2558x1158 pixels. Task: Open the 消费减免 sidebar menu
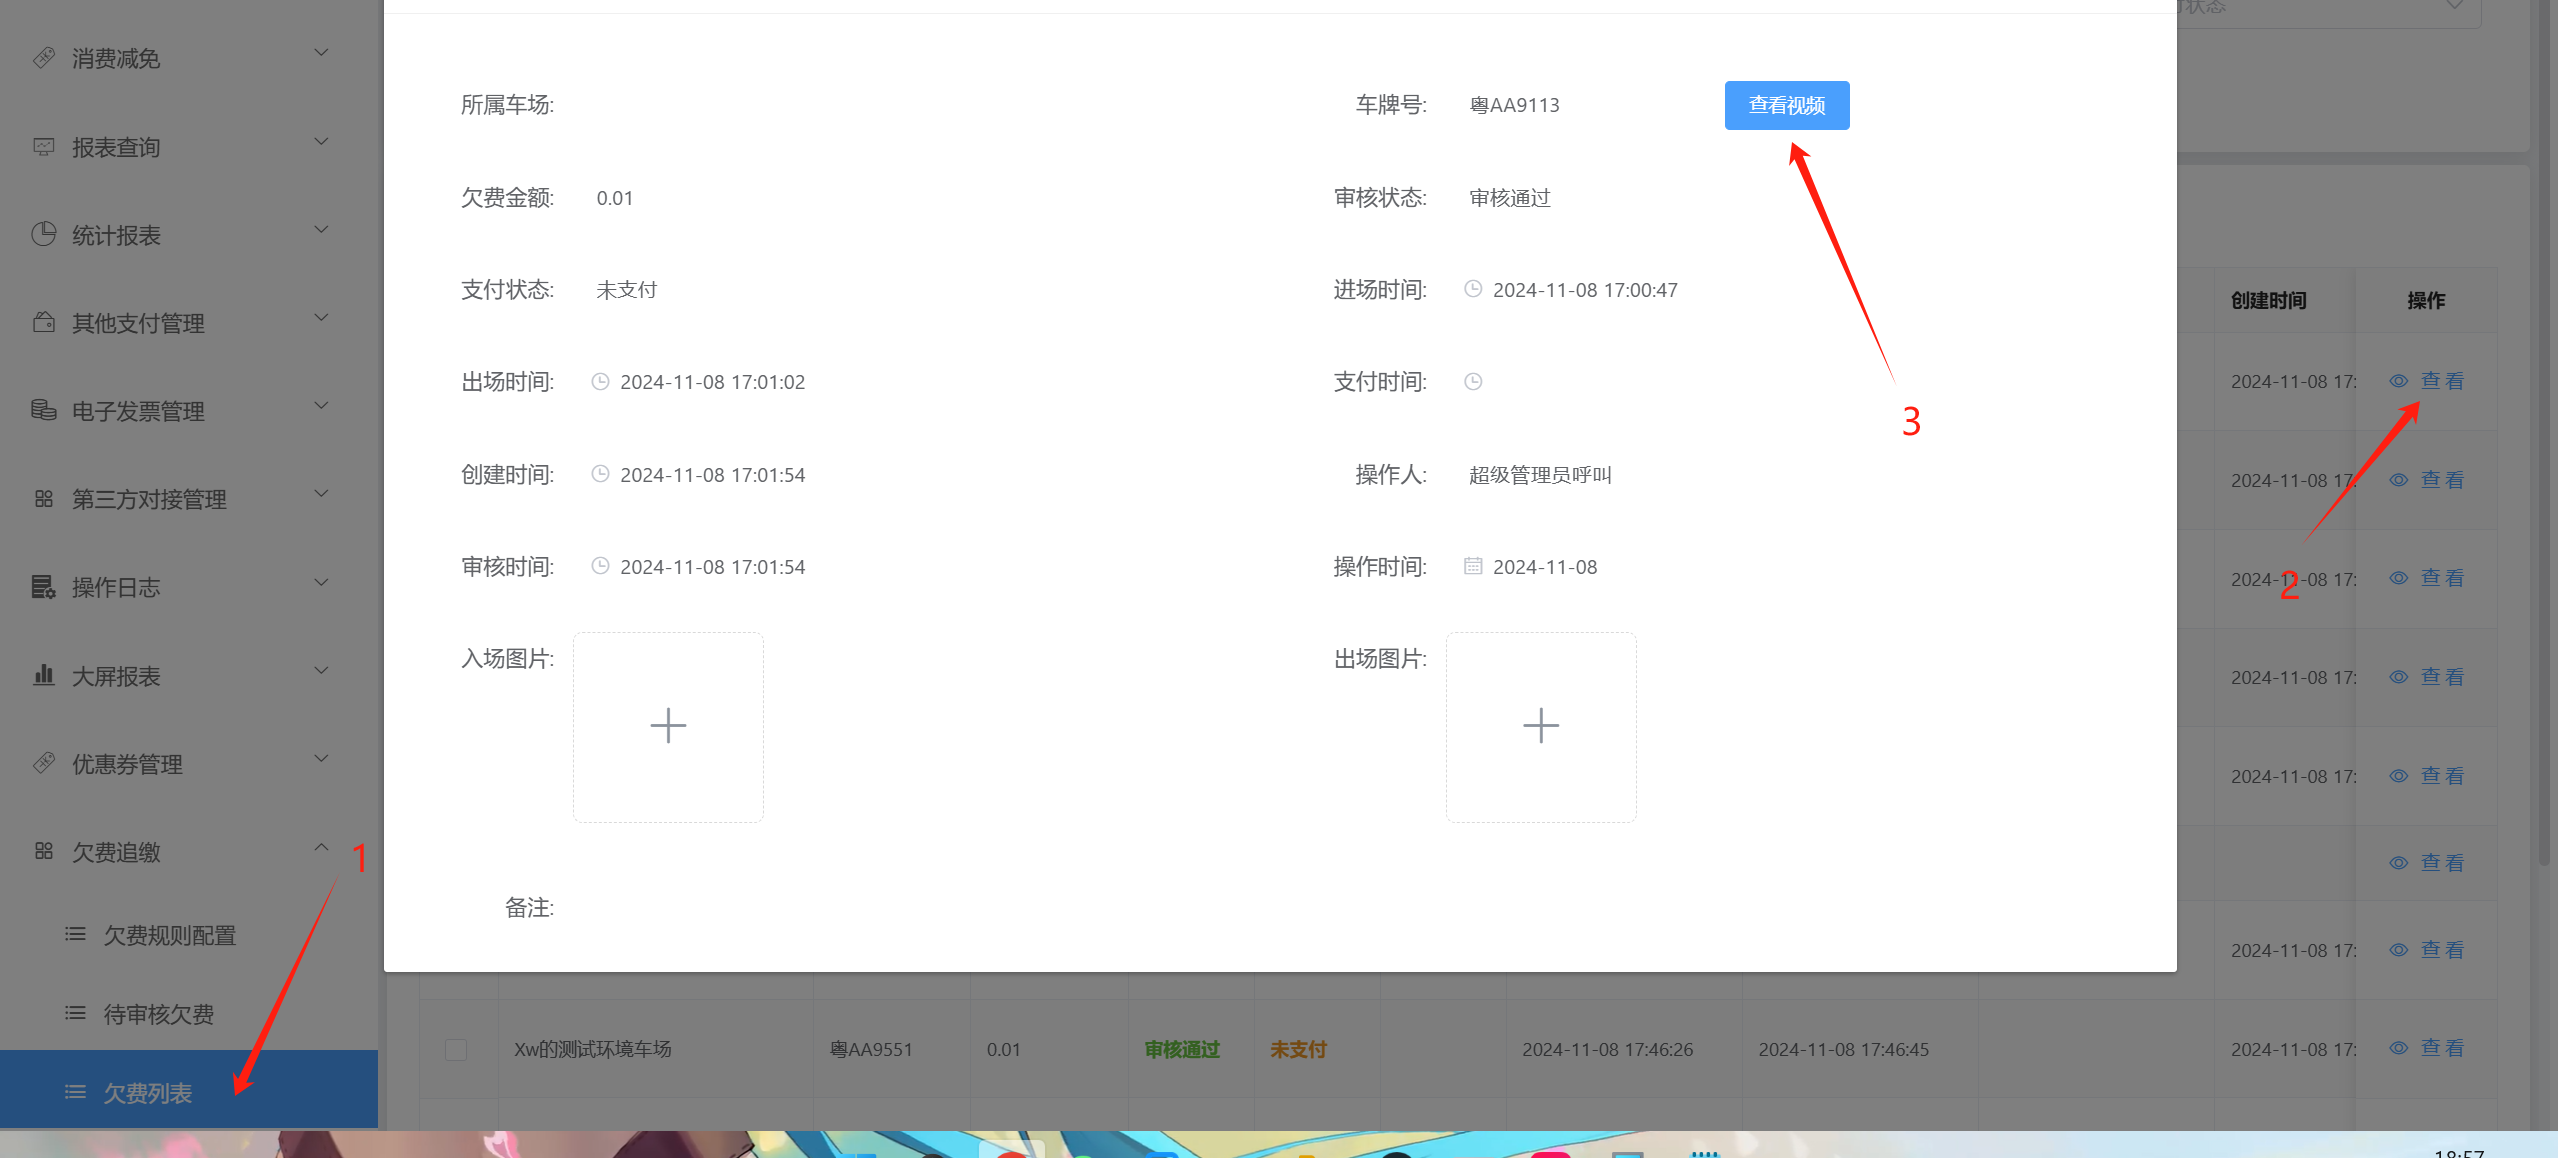tap(189, 58)
